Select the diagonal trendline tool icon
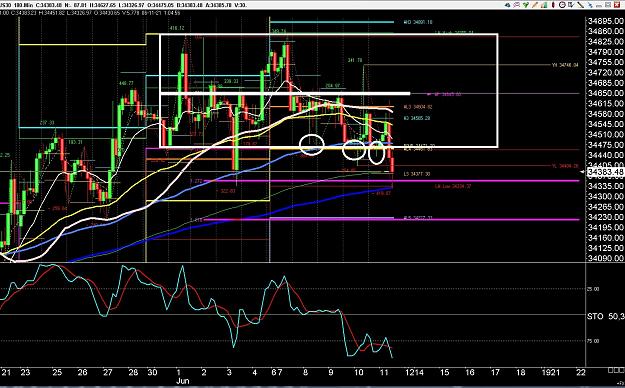The height and width of the screenshot is (388, 625). 580,5
